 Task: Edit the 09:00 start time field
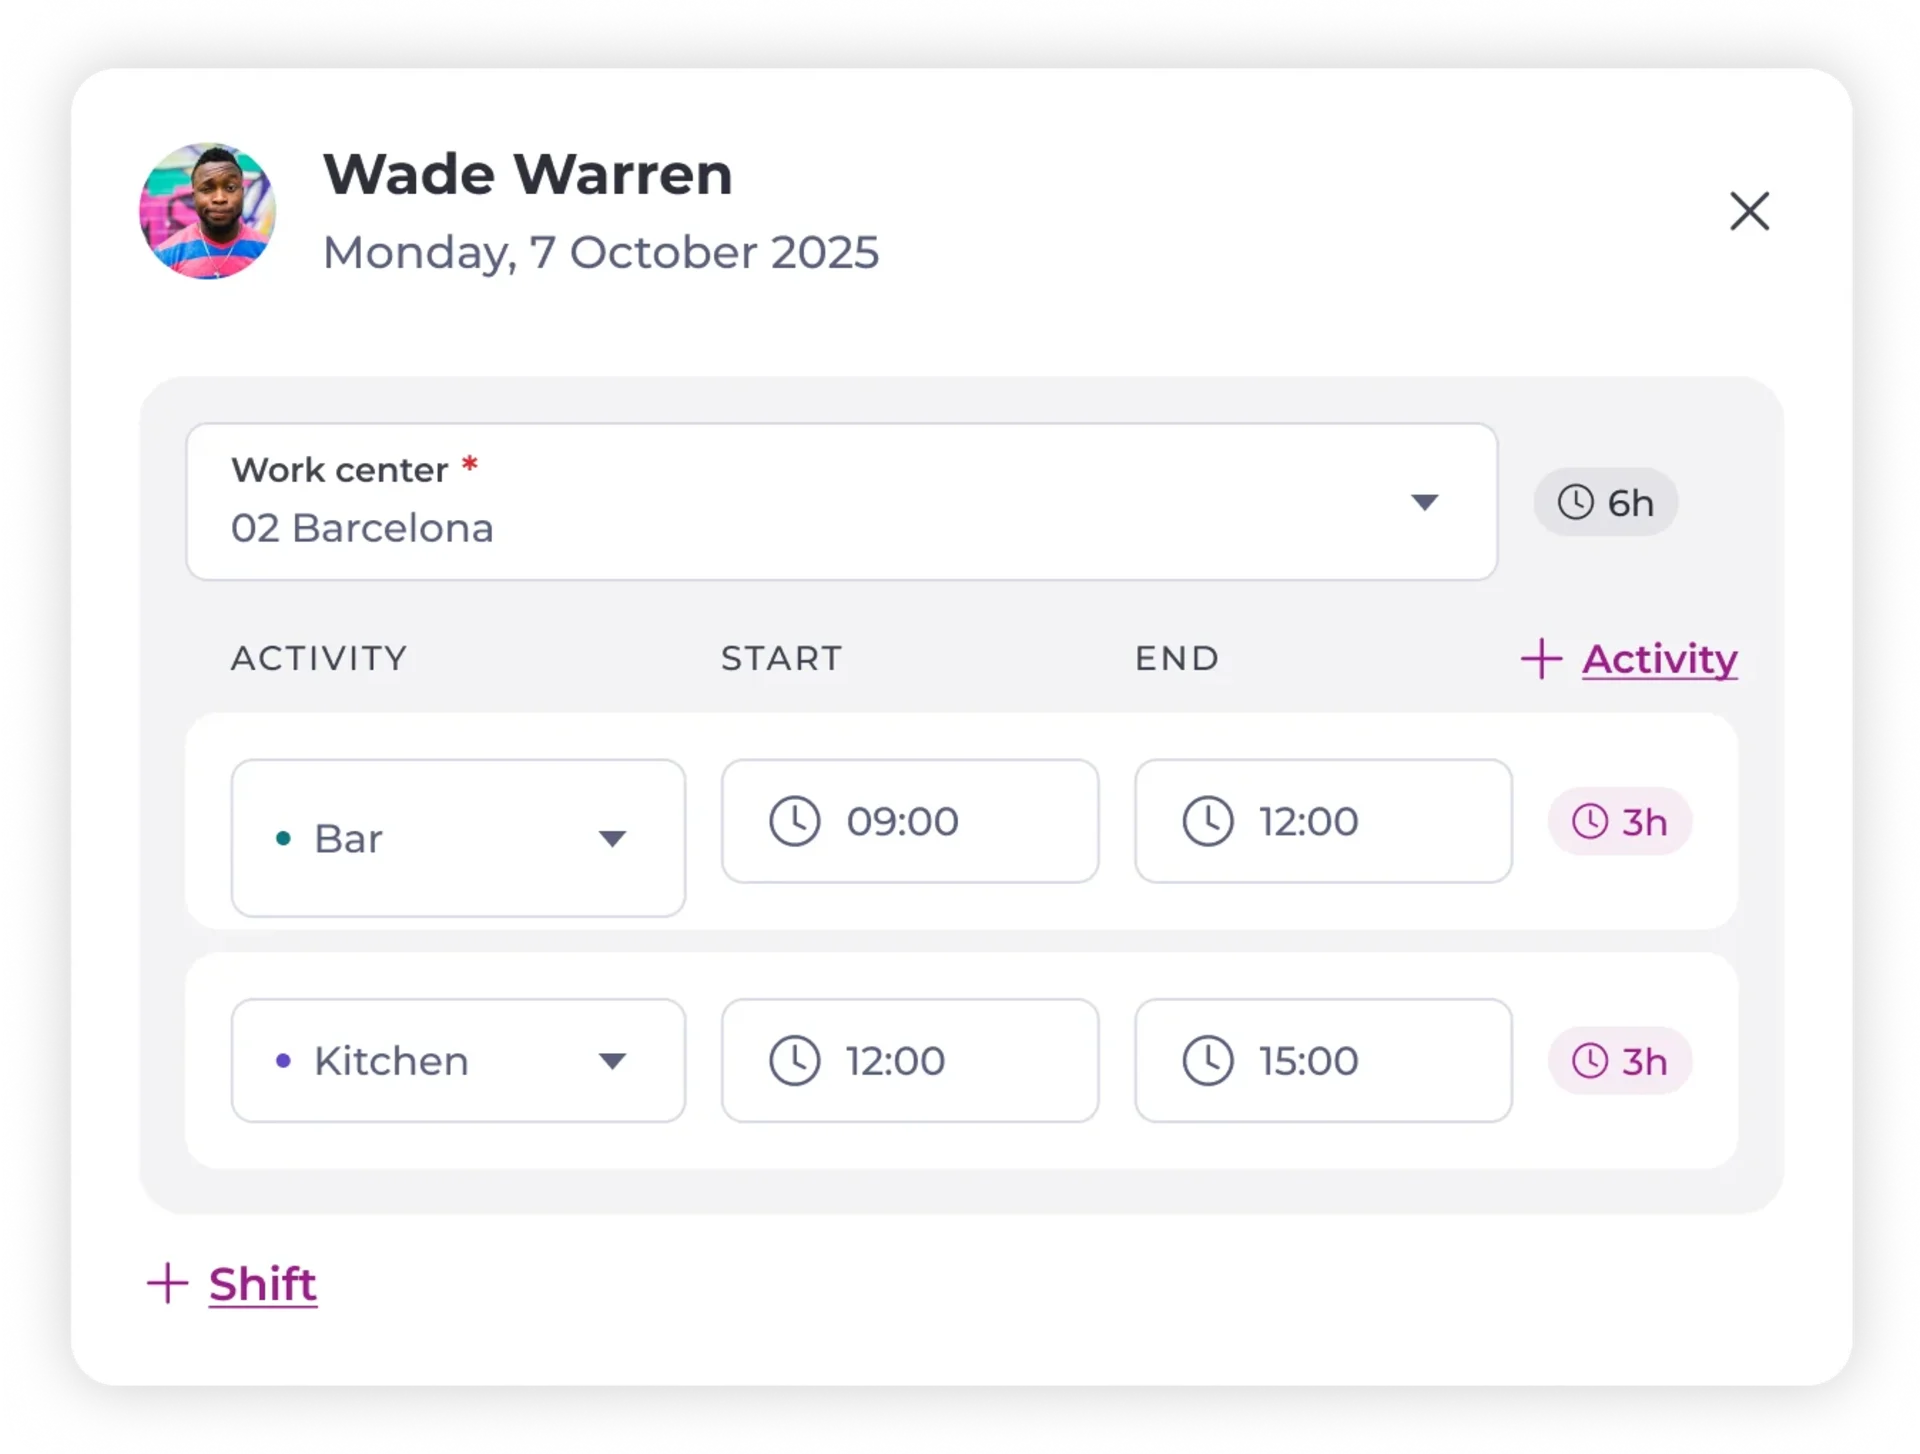(x=910, y=821)
